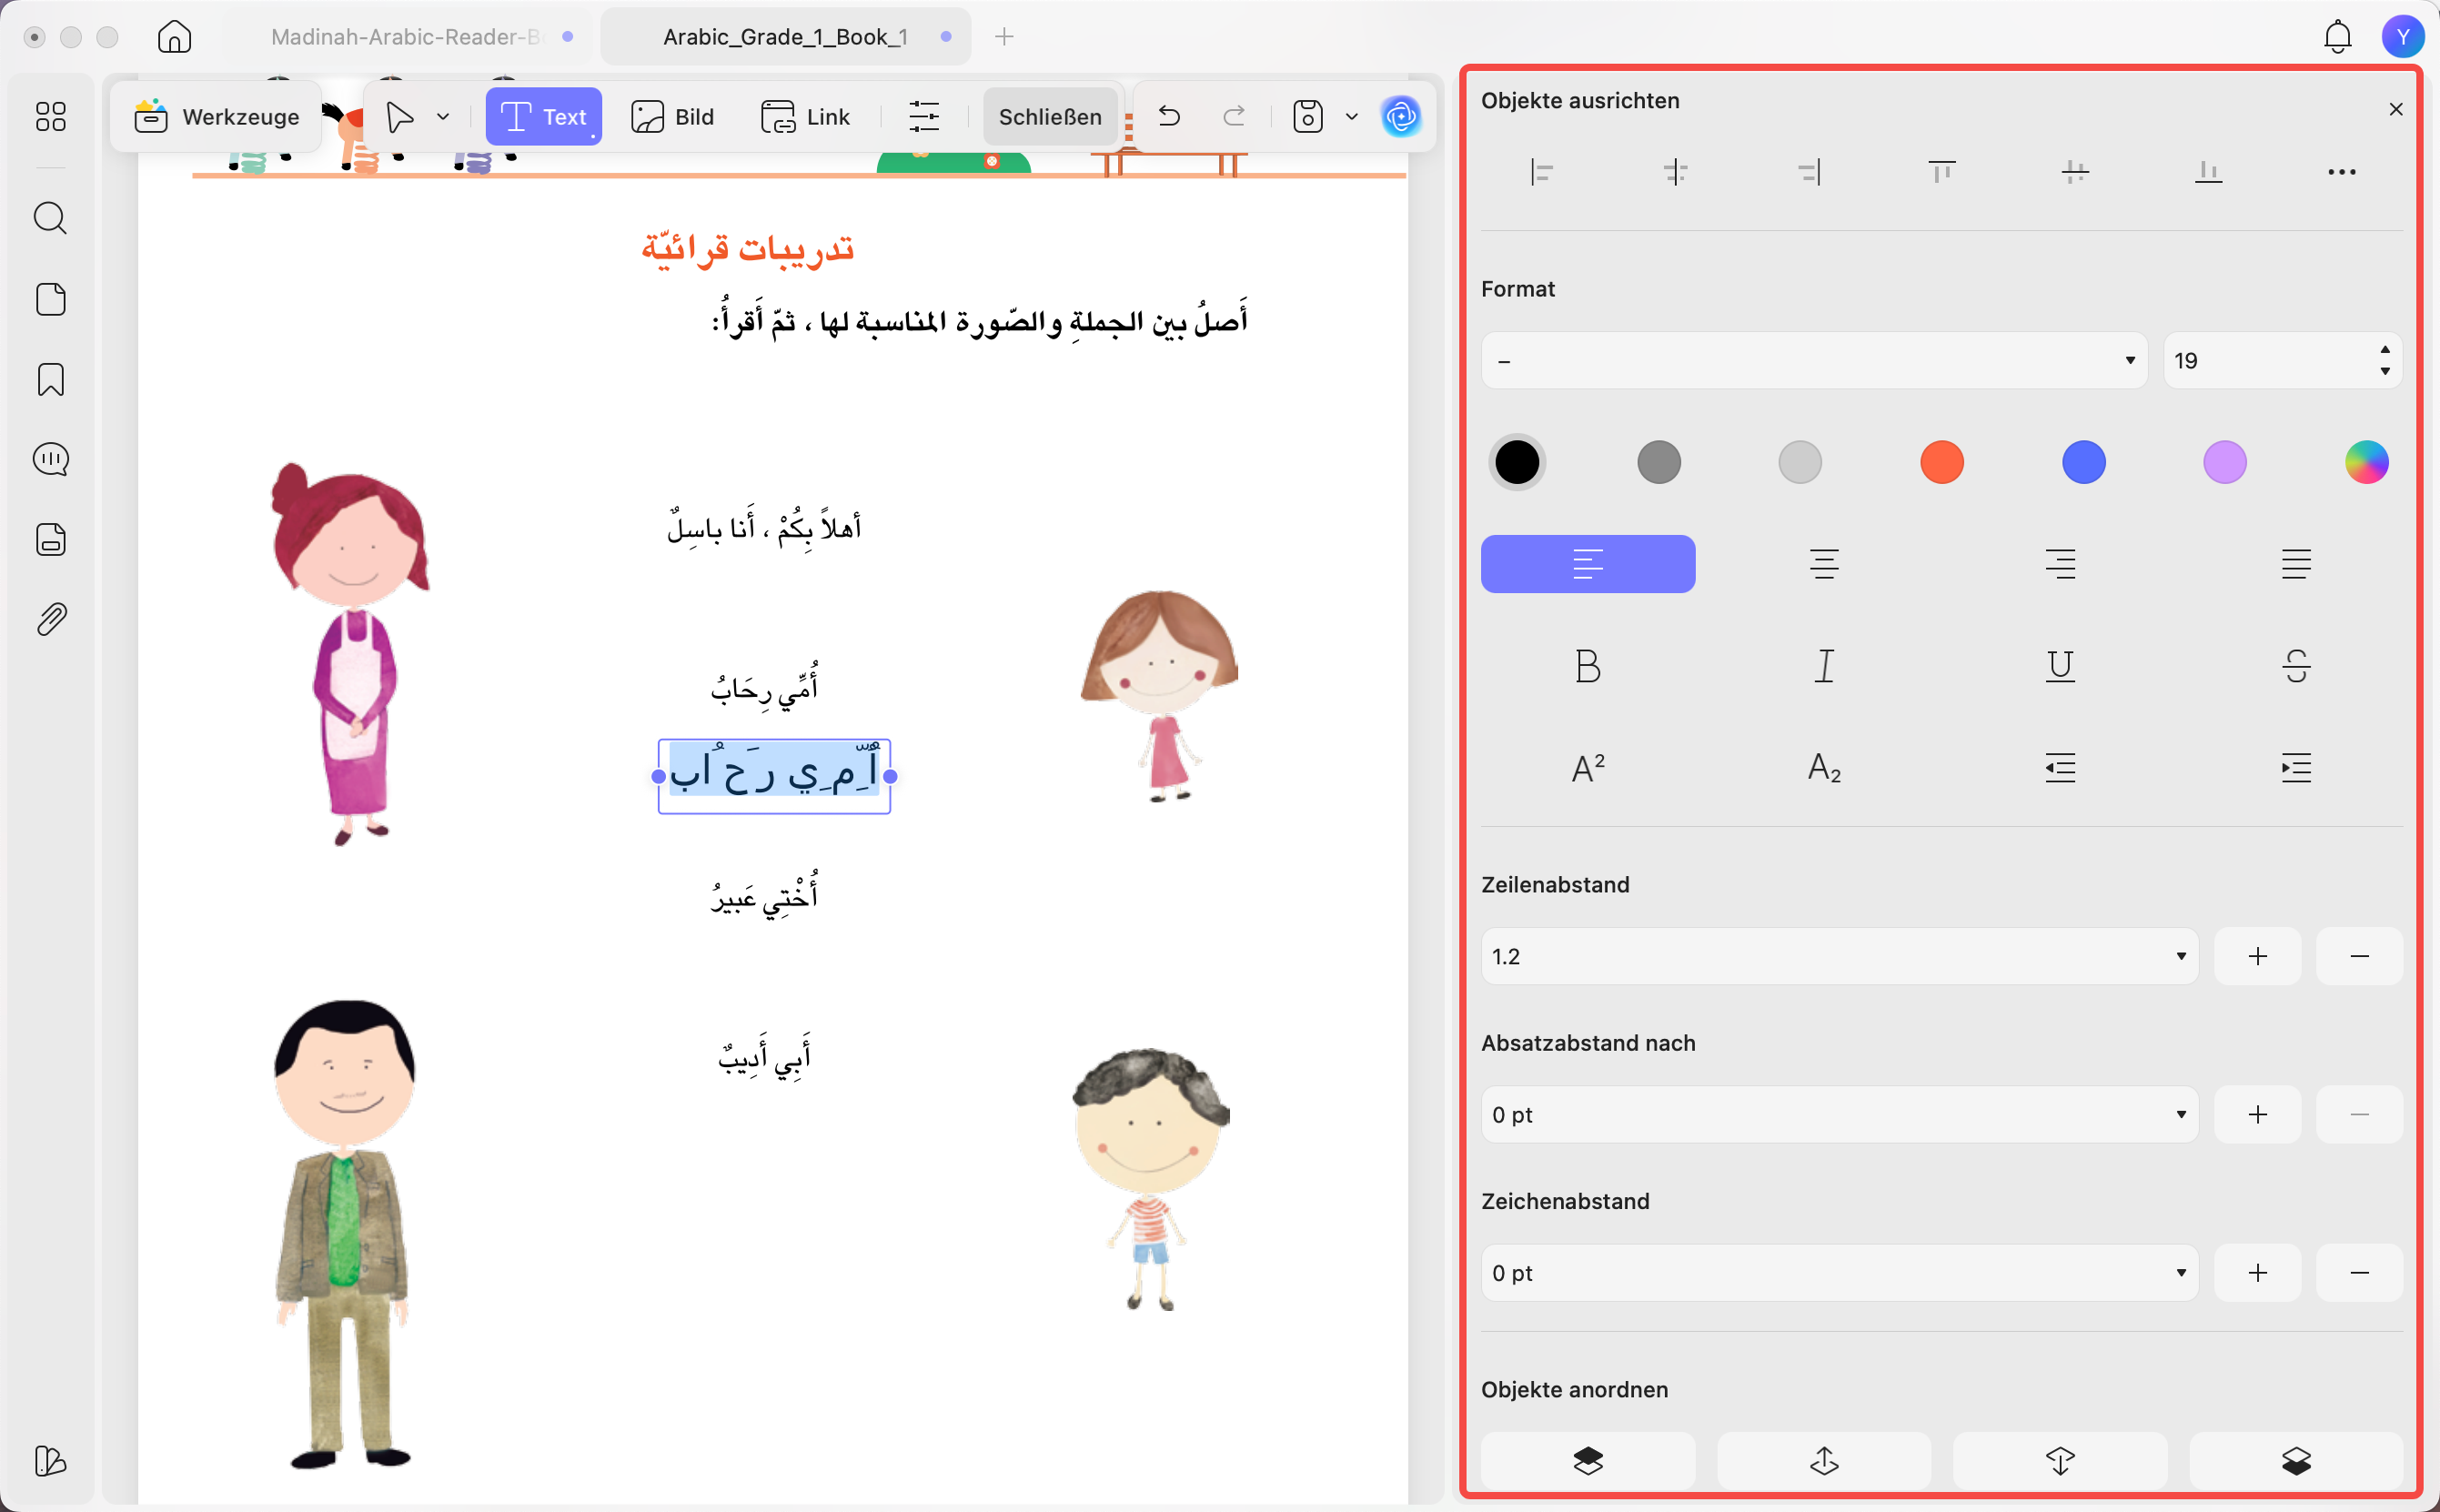Select right text alignment
Screen dimensions: 2440x1512
[2060, 564]
